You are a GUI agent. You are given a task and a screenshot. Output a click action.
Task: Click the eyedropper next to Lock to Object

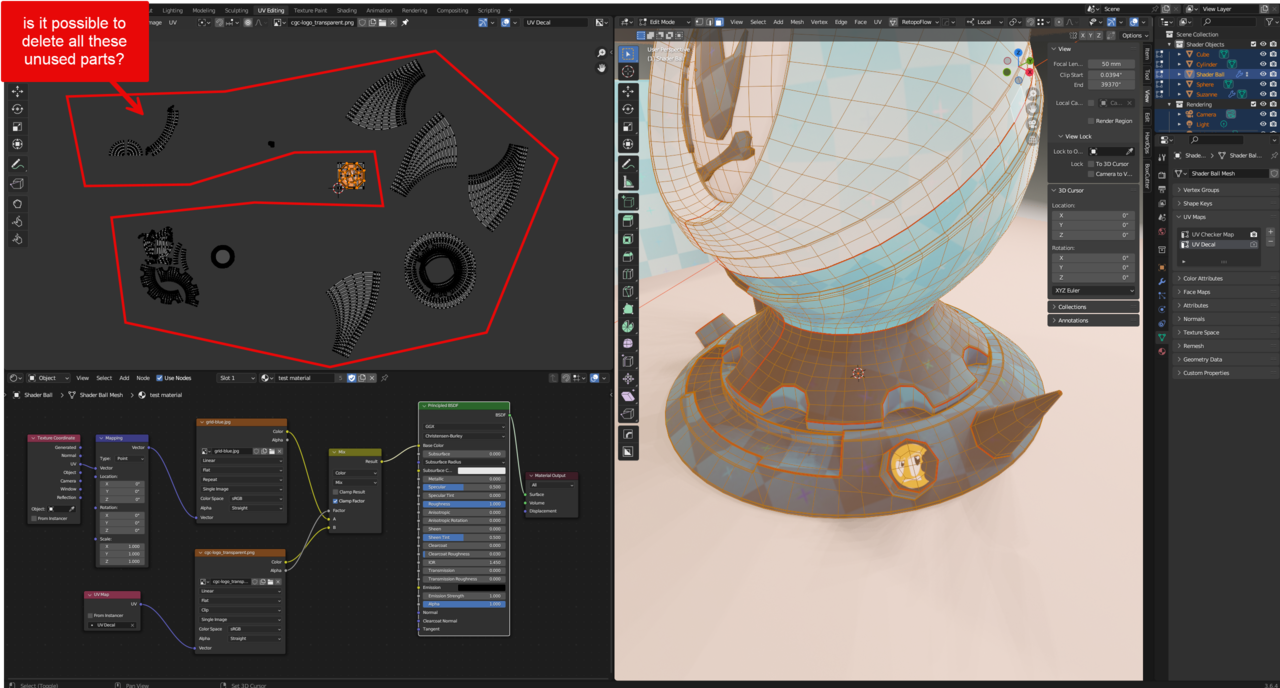click(1130, 151)
